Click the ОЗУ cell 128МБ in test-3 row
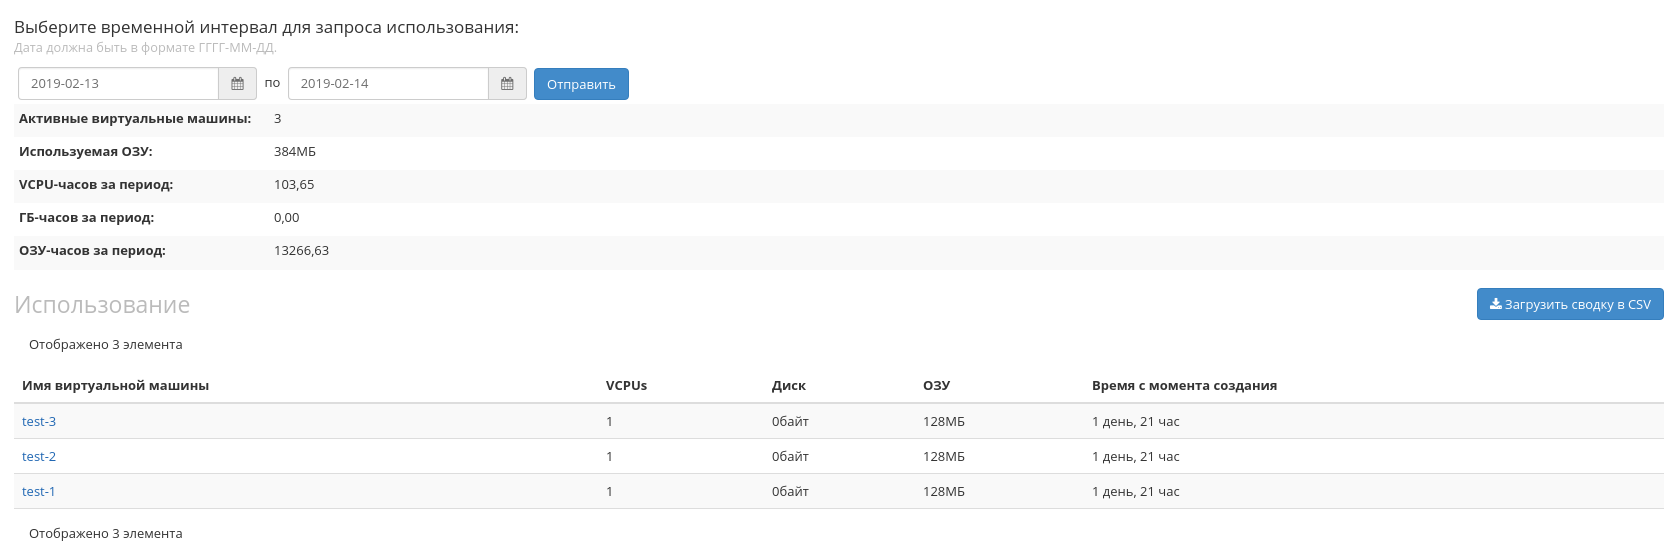This screenshot has width=1679, height=555. point(943,422)
